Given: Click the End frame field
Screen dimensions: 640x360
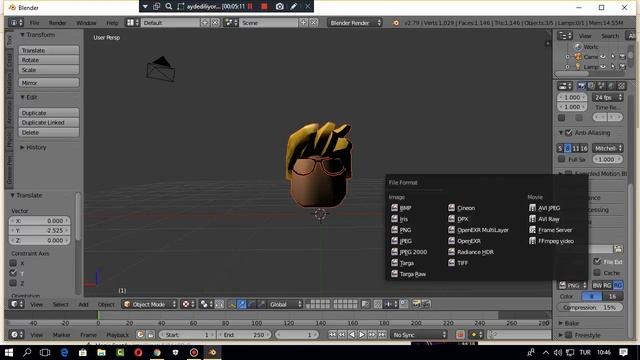Looking at the screenshot, I should (244, 335).
